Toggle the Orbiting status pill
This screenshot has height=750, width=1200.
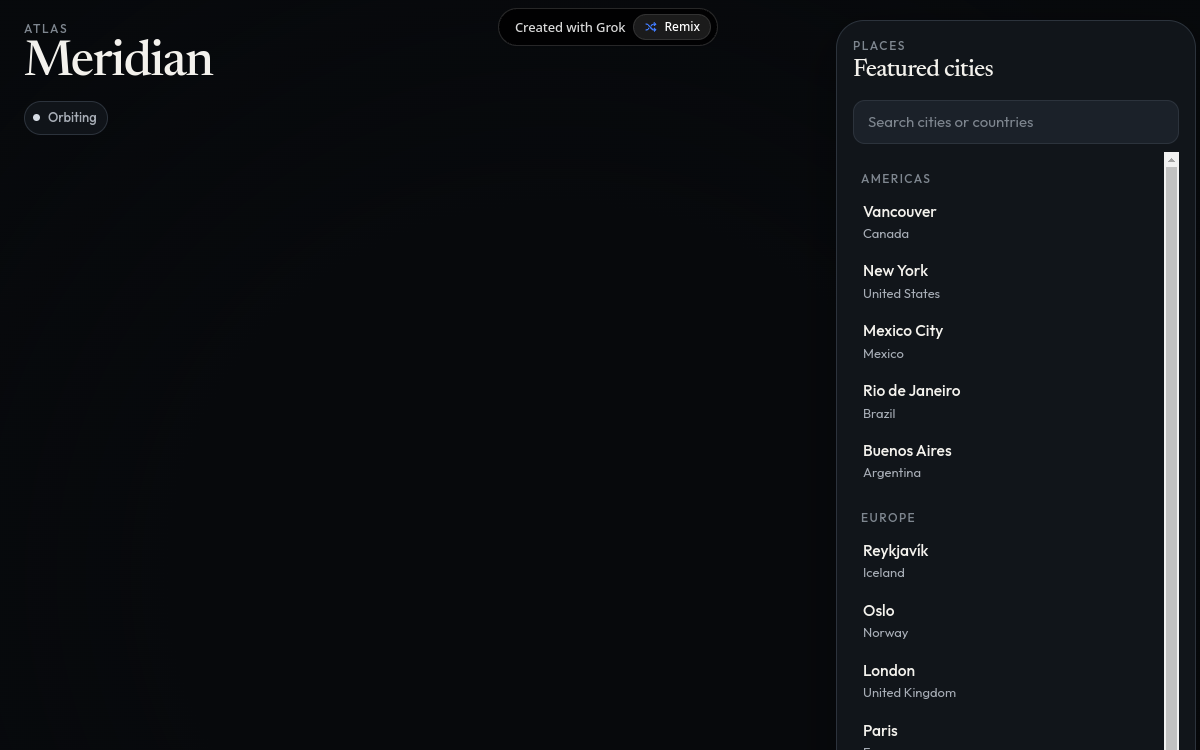[x=66, y=118]
